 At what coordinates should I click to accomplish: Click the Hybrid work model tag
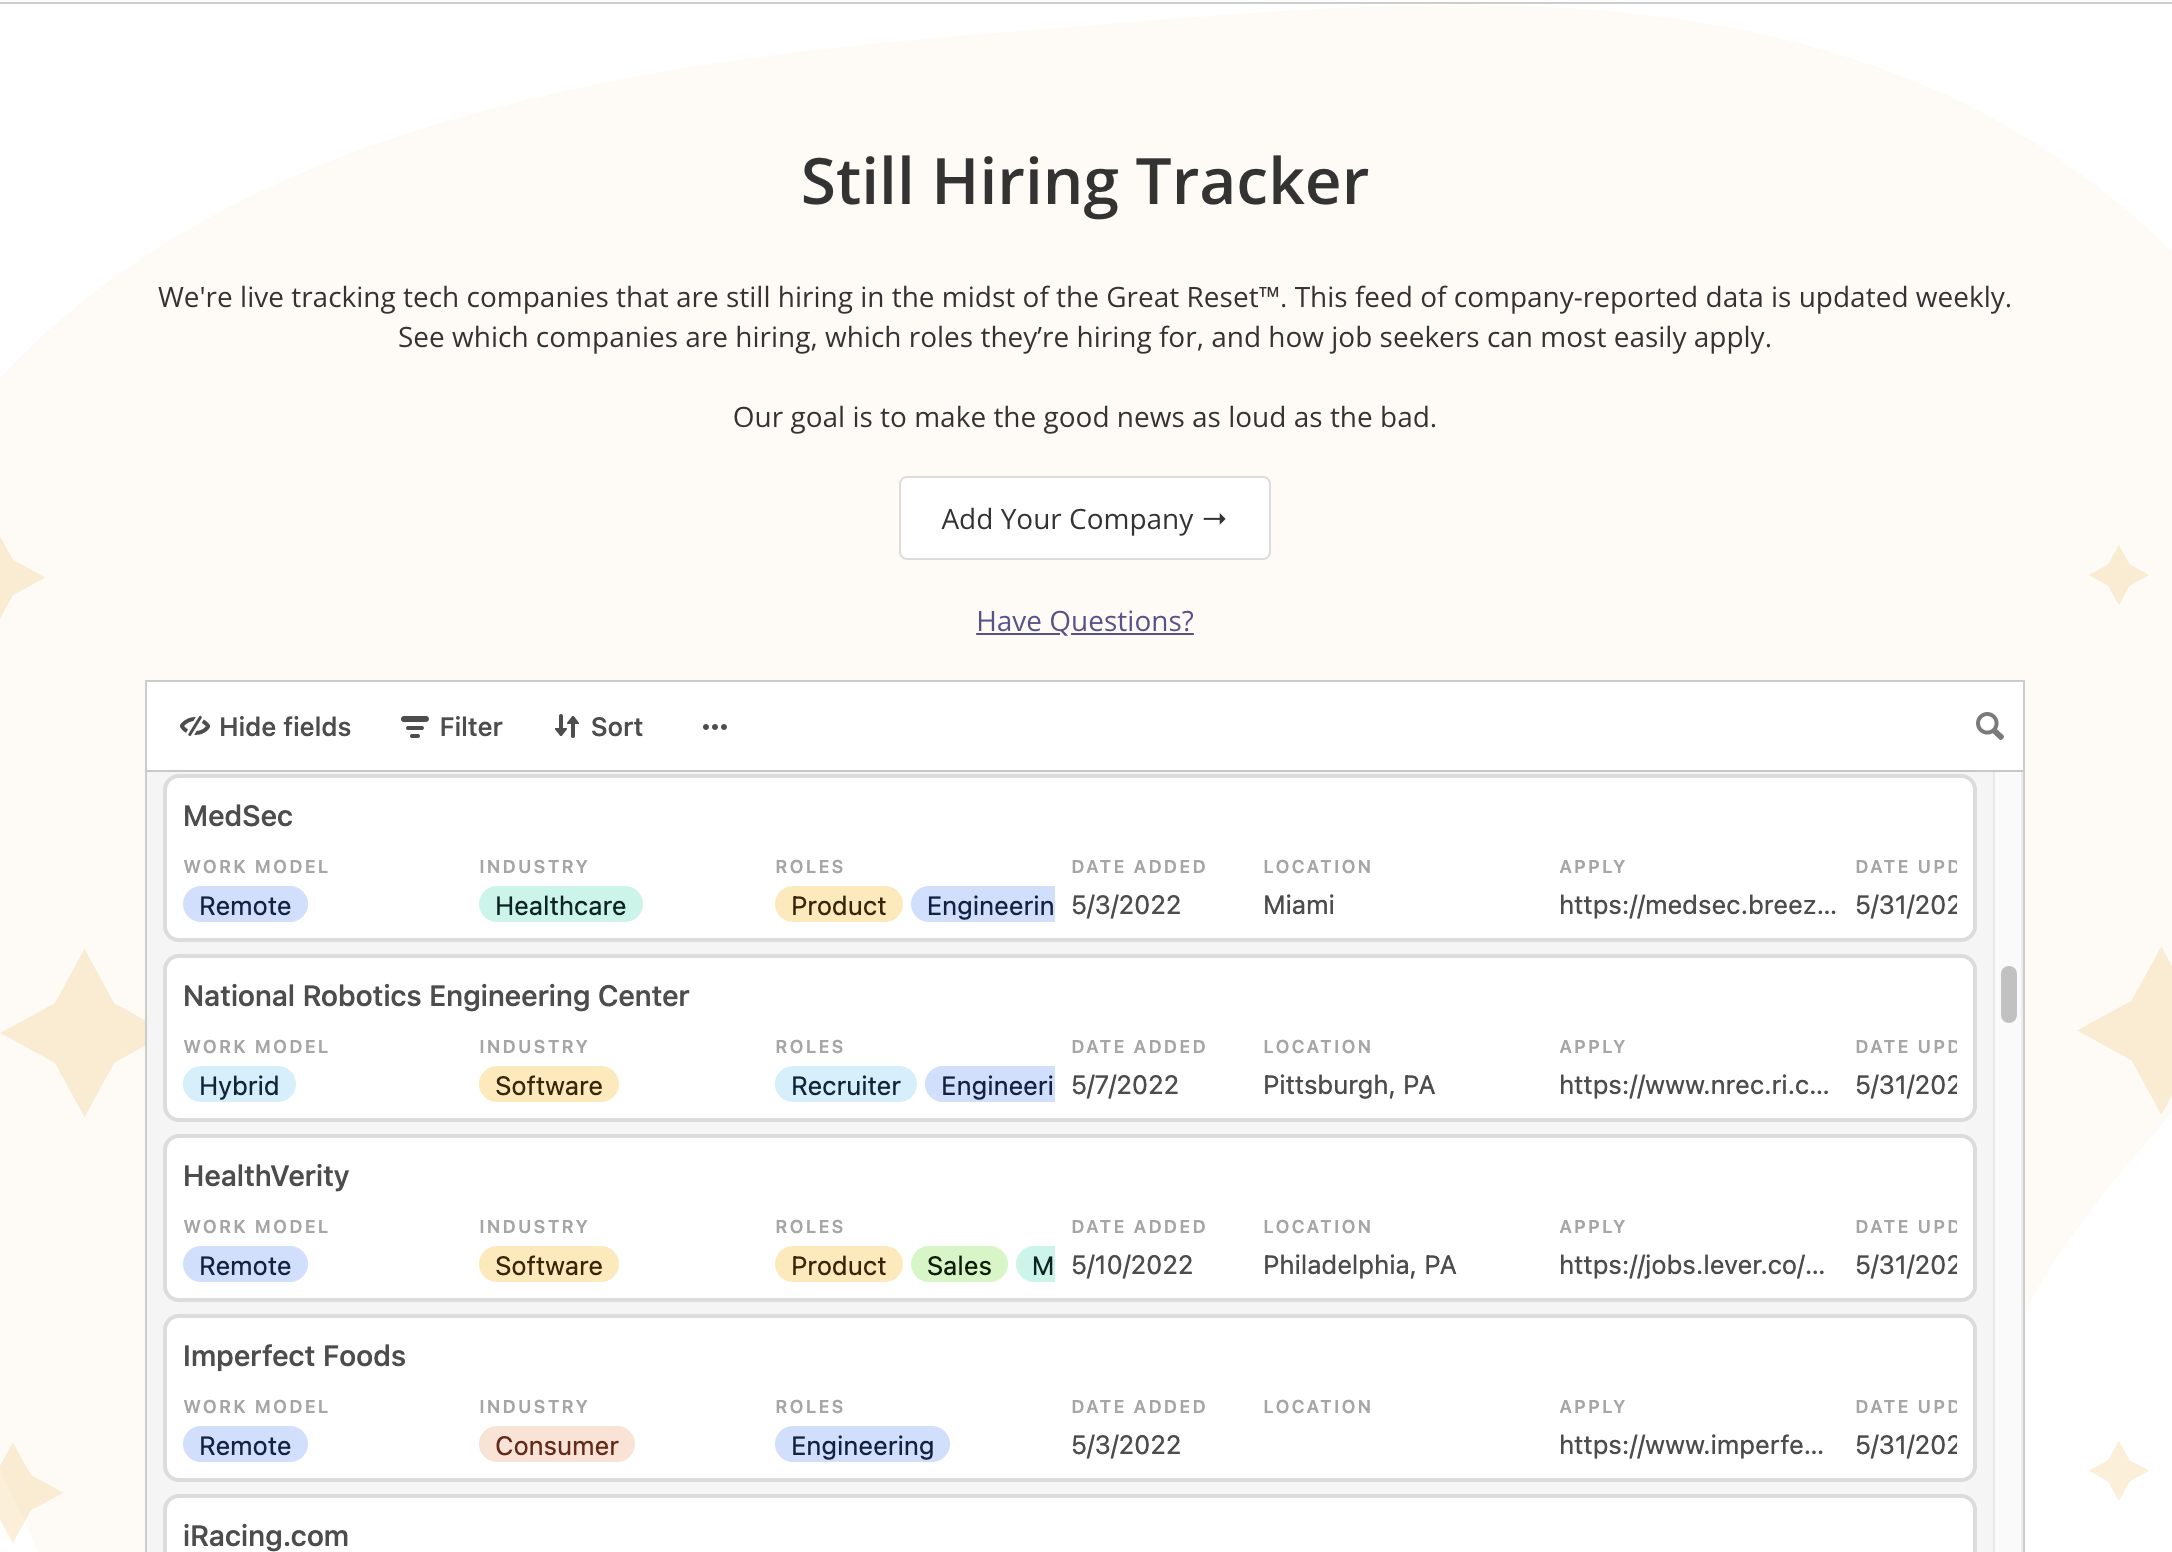[239, 1085]
